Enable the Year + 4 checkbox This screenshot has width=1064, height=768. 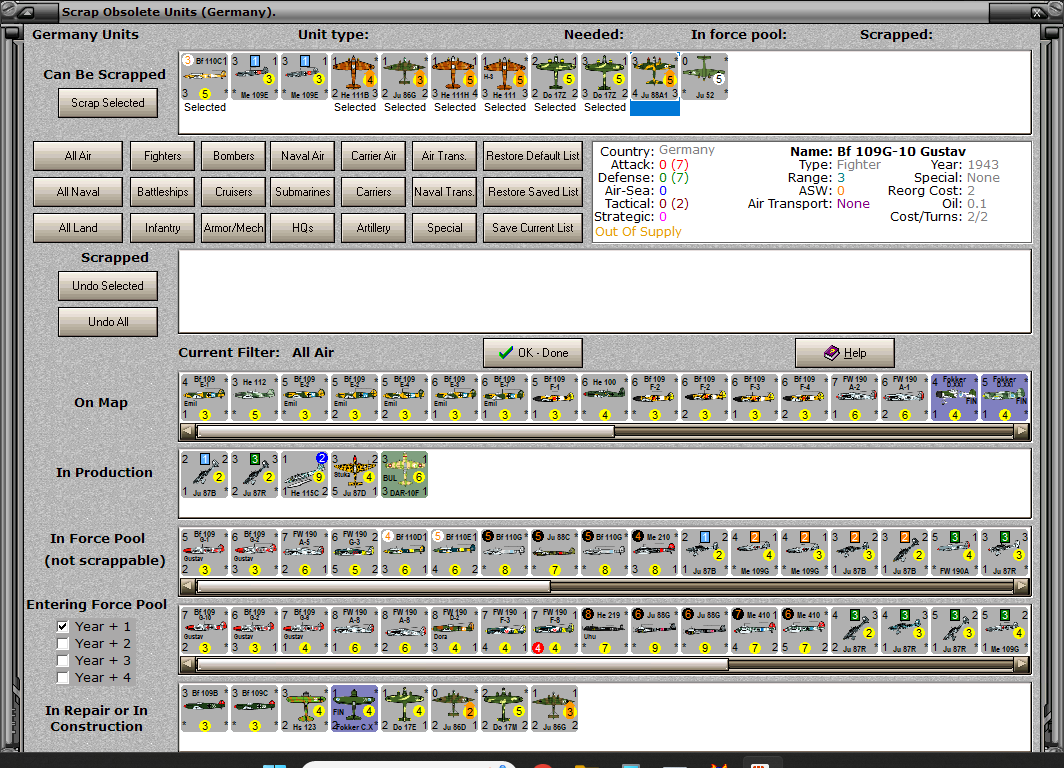(x=62, y=677)
